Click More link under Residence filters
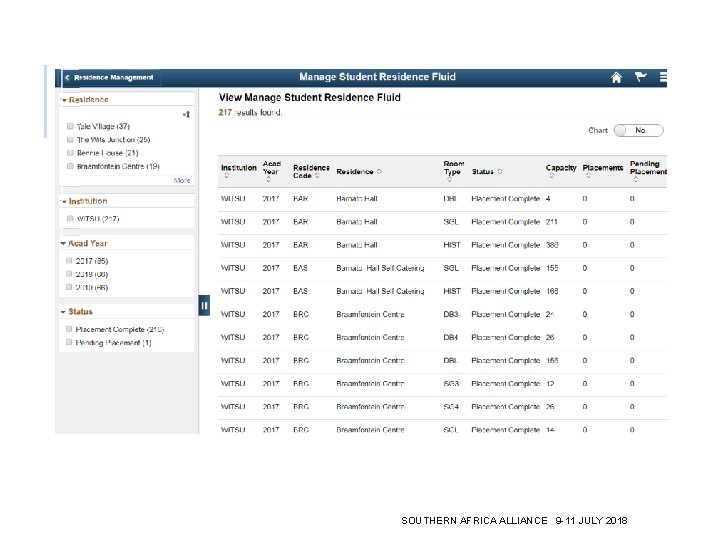 tap(182, 180)
